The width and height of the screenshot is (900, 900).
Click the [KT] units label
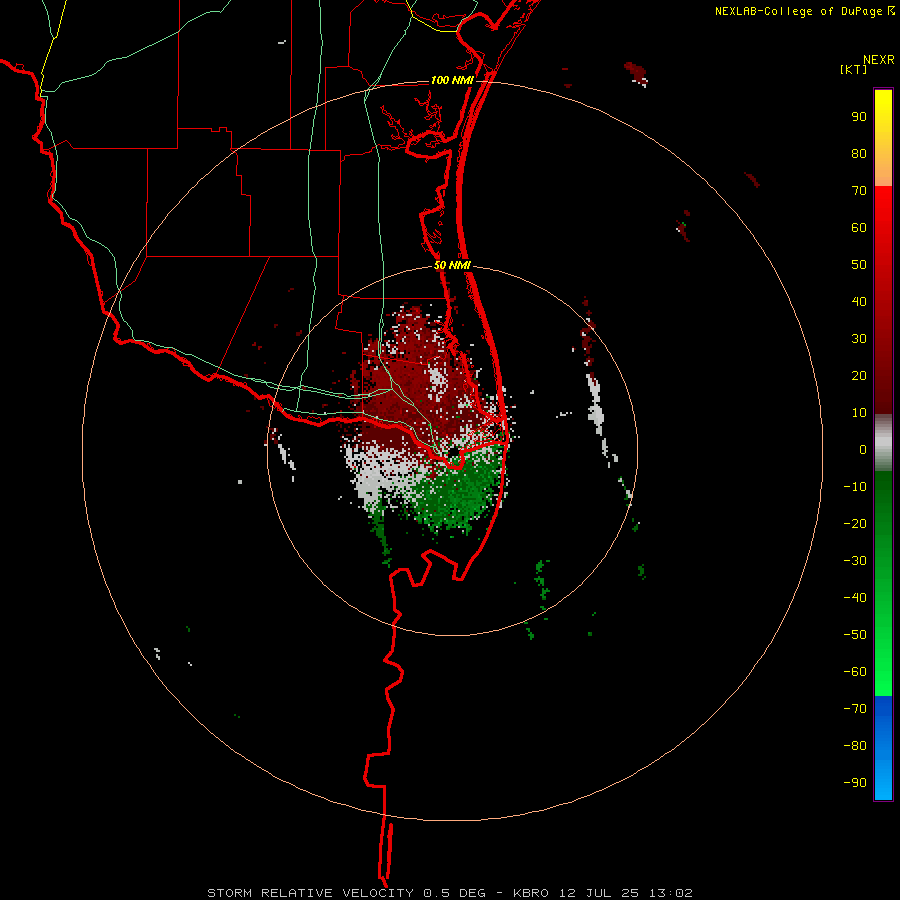click(x=854, y=69)
